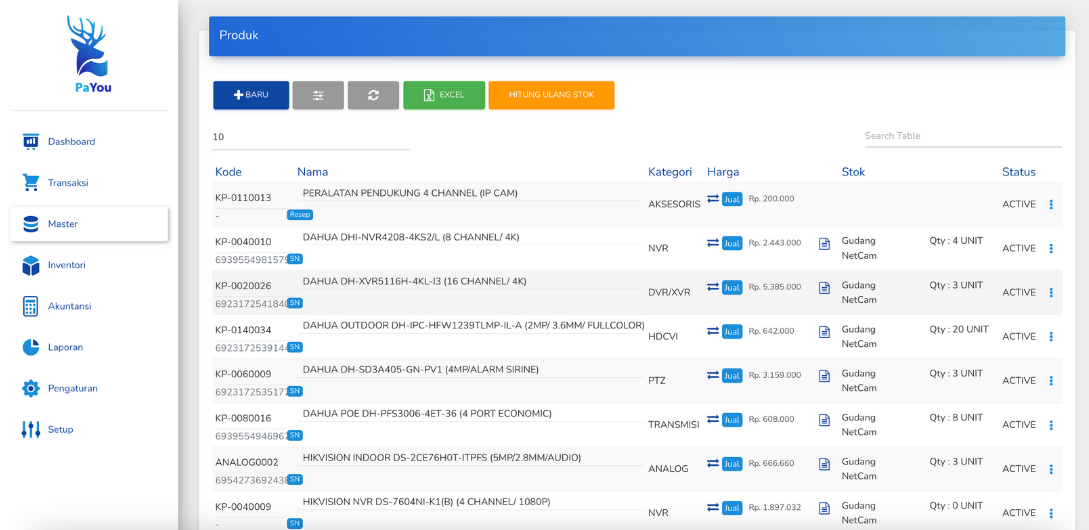Viewport: 1089px width, 530px height.
Task: Click the Qty : 20 UNIT stock value
Action: click(x=959, y=329)
